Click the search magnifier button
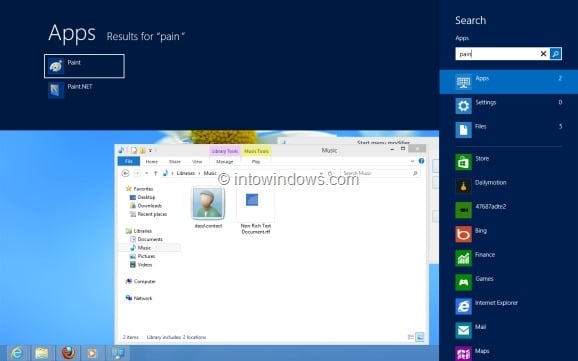Viewport: 578px width, 361px height. coord(556,54)
